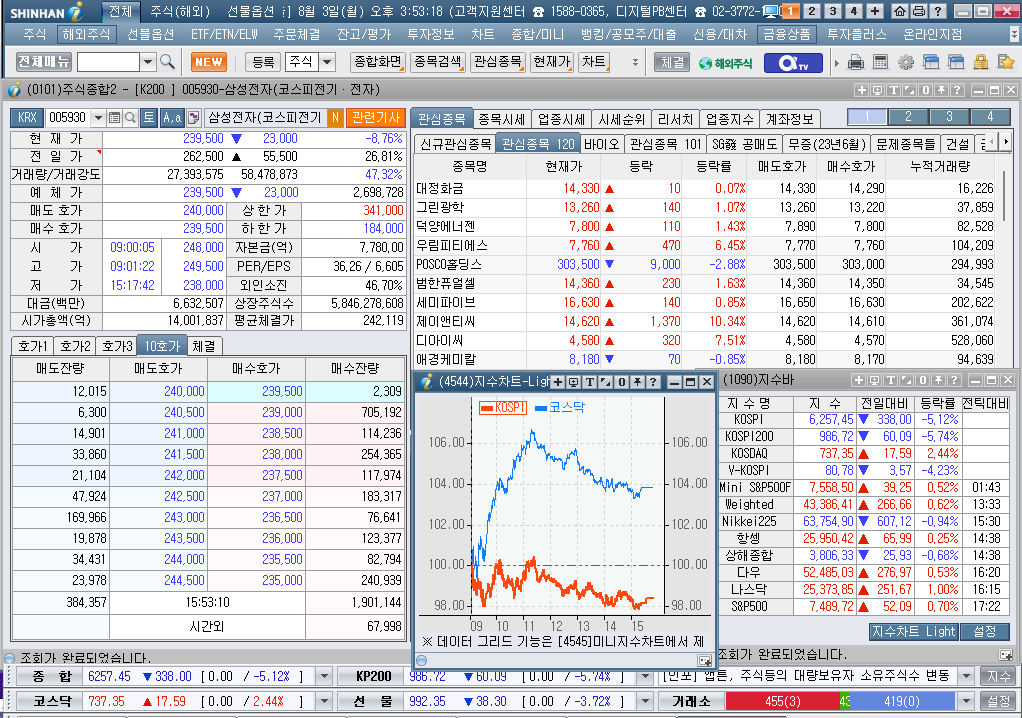Open dropdown beside 선물 ticker bar
Screen dimensions: 1022x718
[x=645, y=701]
